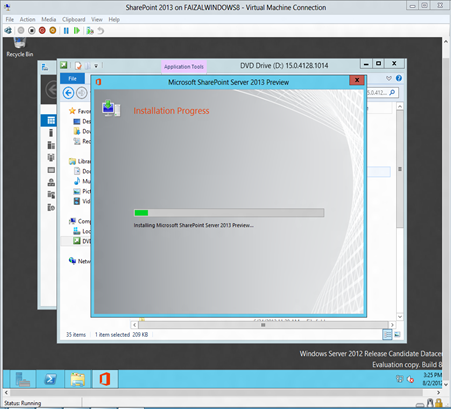Click the Snapshot toolbar icon
Screen dimensions: 451x409
[x=90, y=31]
